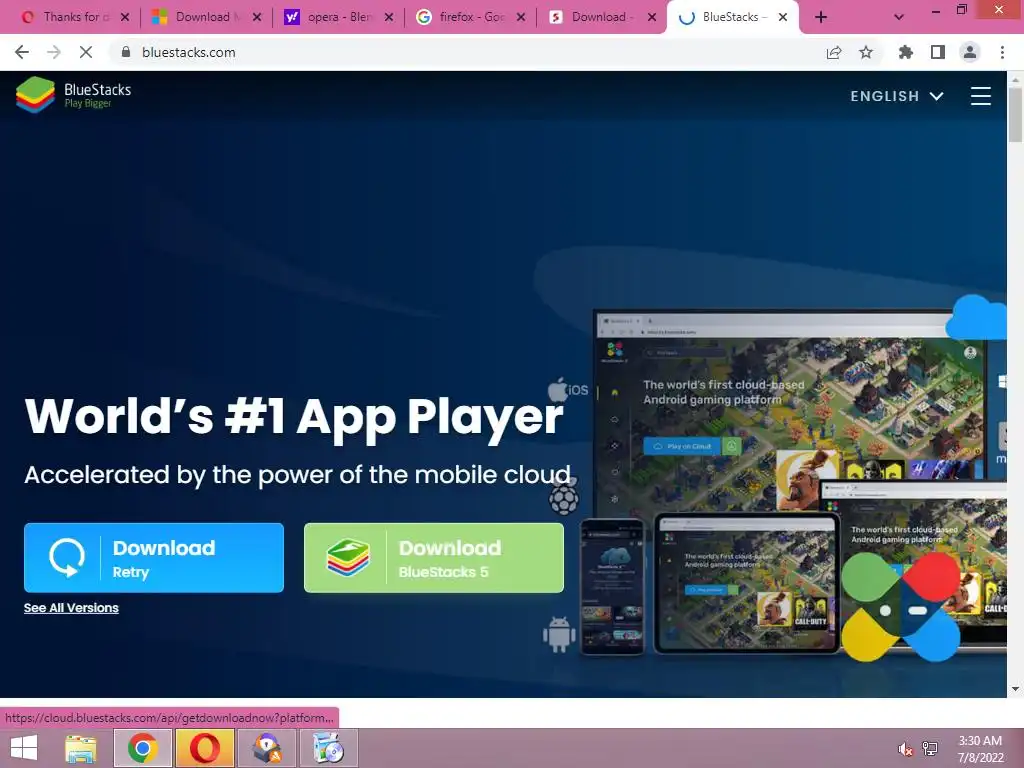The height and width of the screenshot is (768, 1024).
Task: Close the Microsoft Download tab
Action: (x=257, y=18)
